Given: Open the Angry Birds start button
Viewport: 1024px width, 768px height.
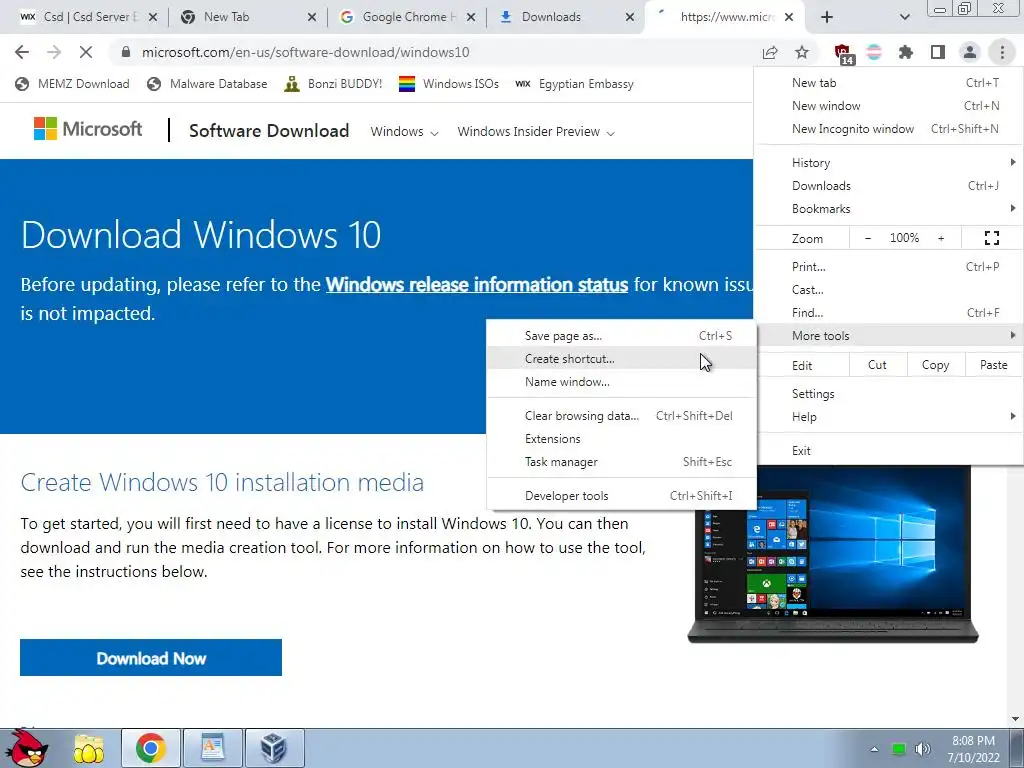Looking at the screenshot, I should tap(27, 748).
